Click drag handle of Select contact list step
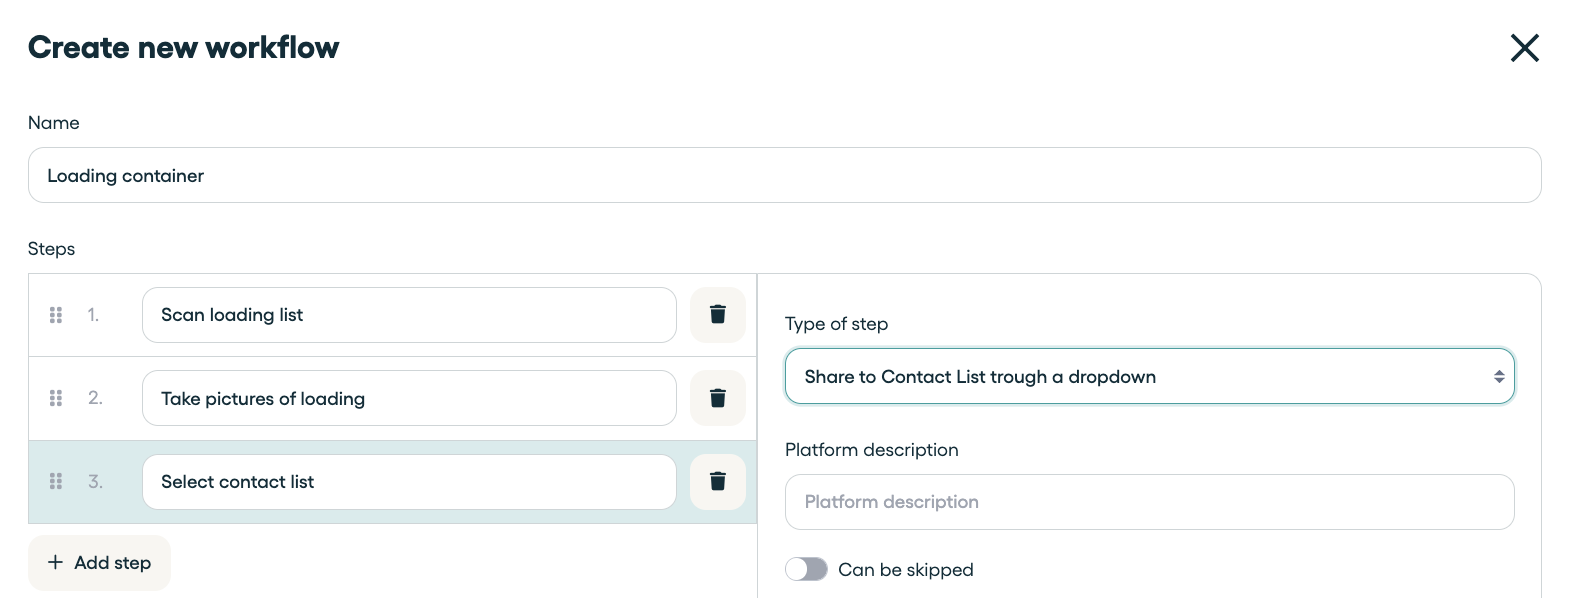Viewport: 1574px width, 598px height. pyautogui.click(x=56, y=482)
